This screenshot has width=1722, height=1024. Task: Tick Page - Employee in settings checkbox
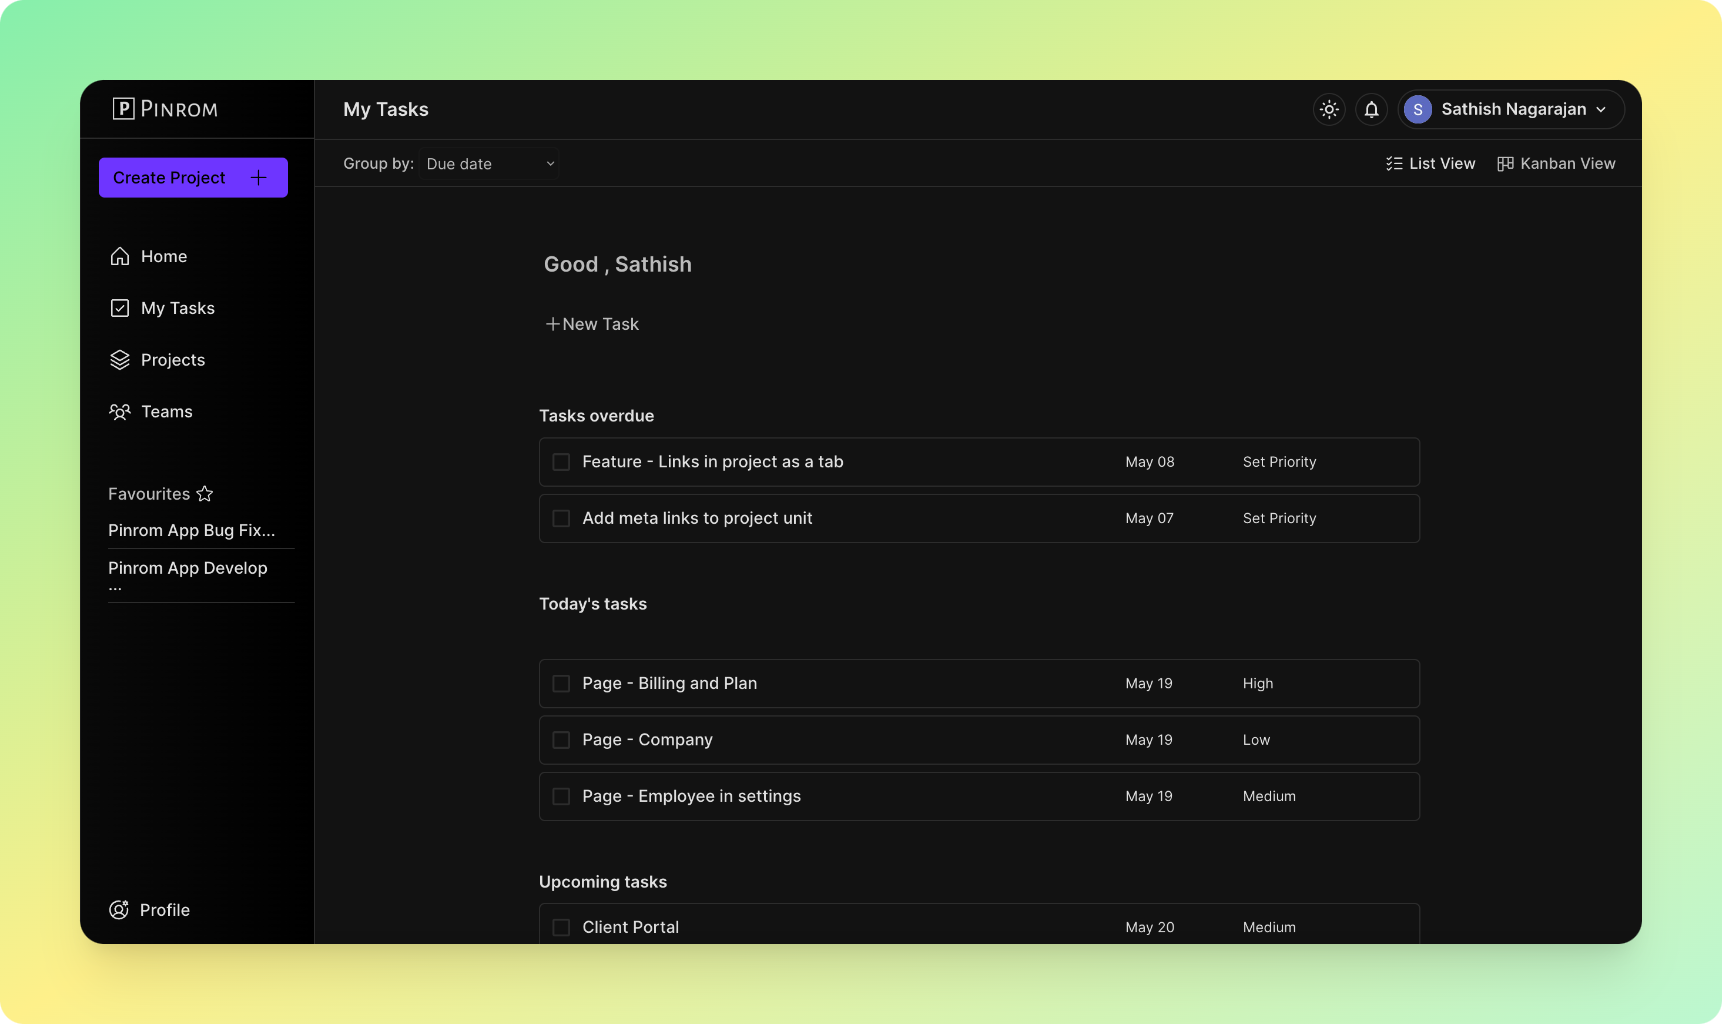click(561, 797)
